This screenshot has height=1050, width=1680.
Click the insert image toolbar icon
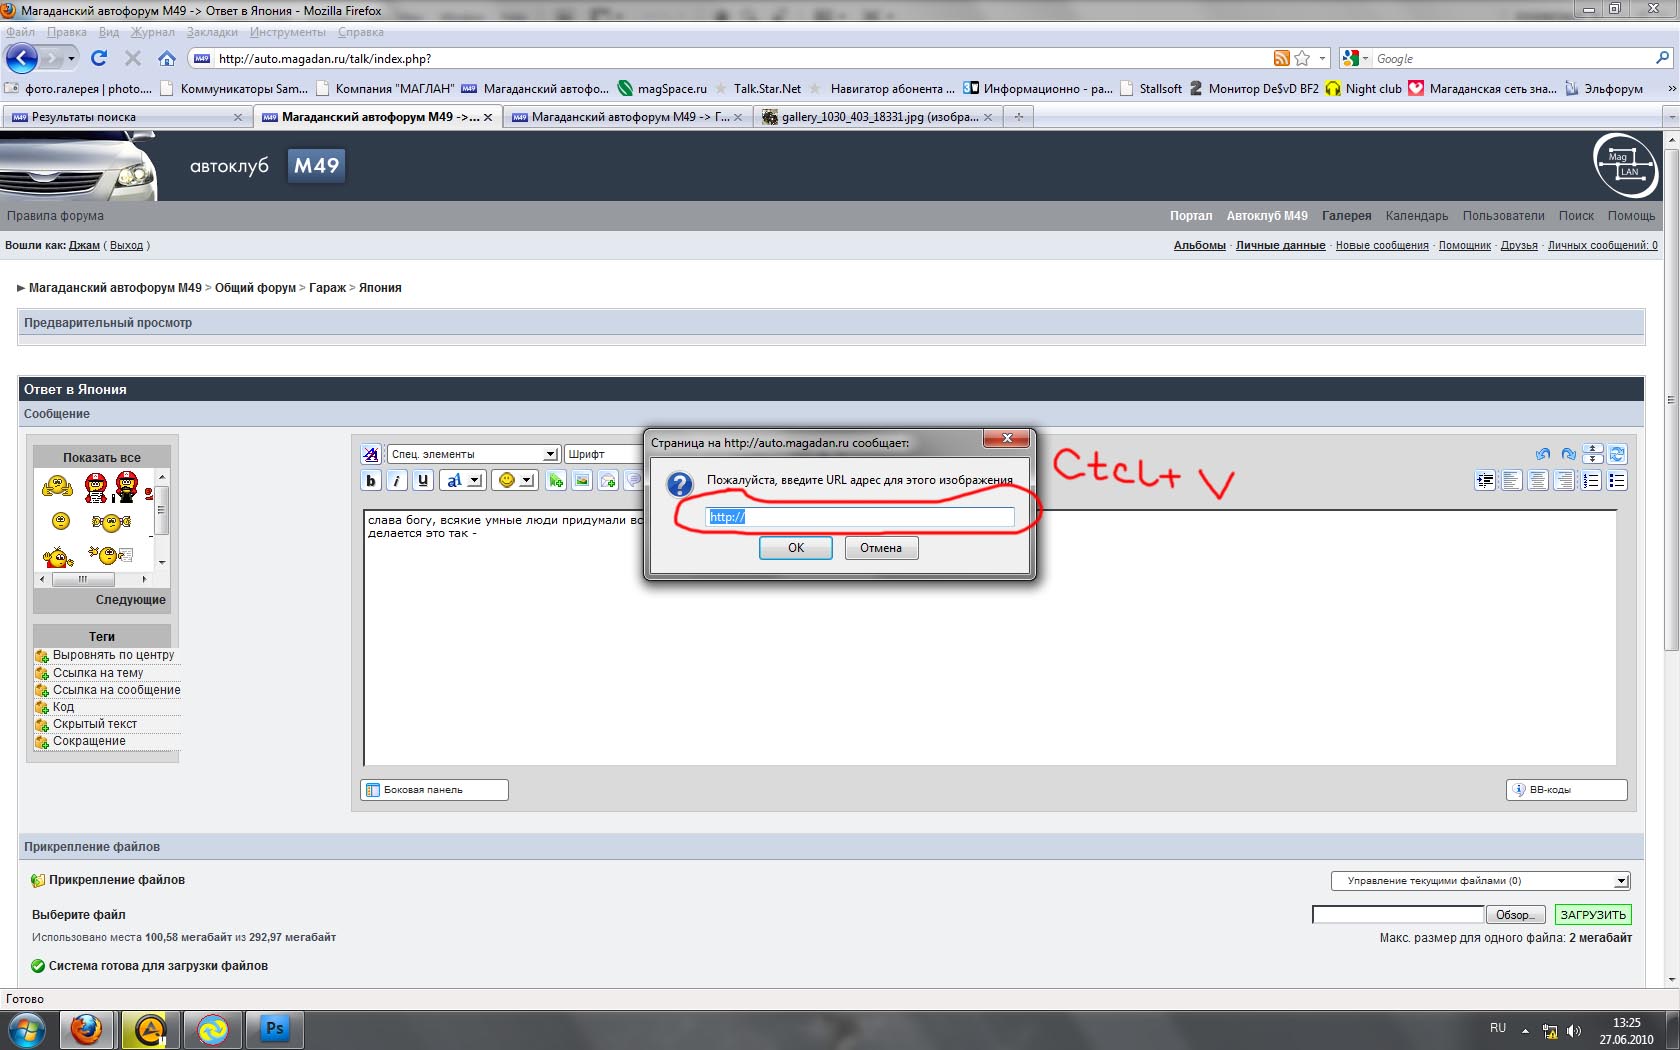pyautogui.click(x=582, y=481)
